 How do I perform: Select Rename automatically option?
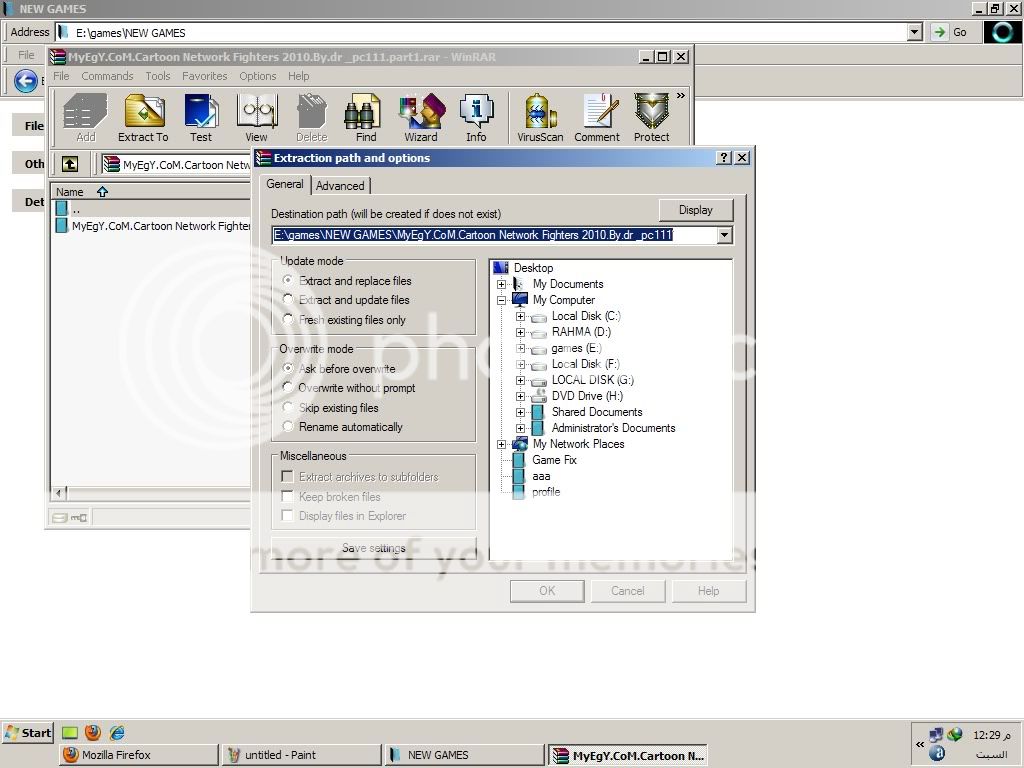[343, 426]
